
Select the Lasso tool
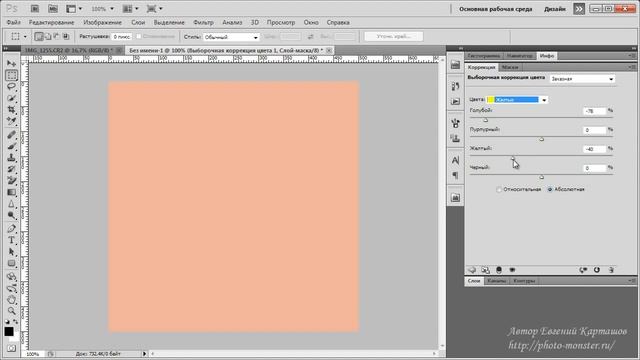tap(11, 87)
